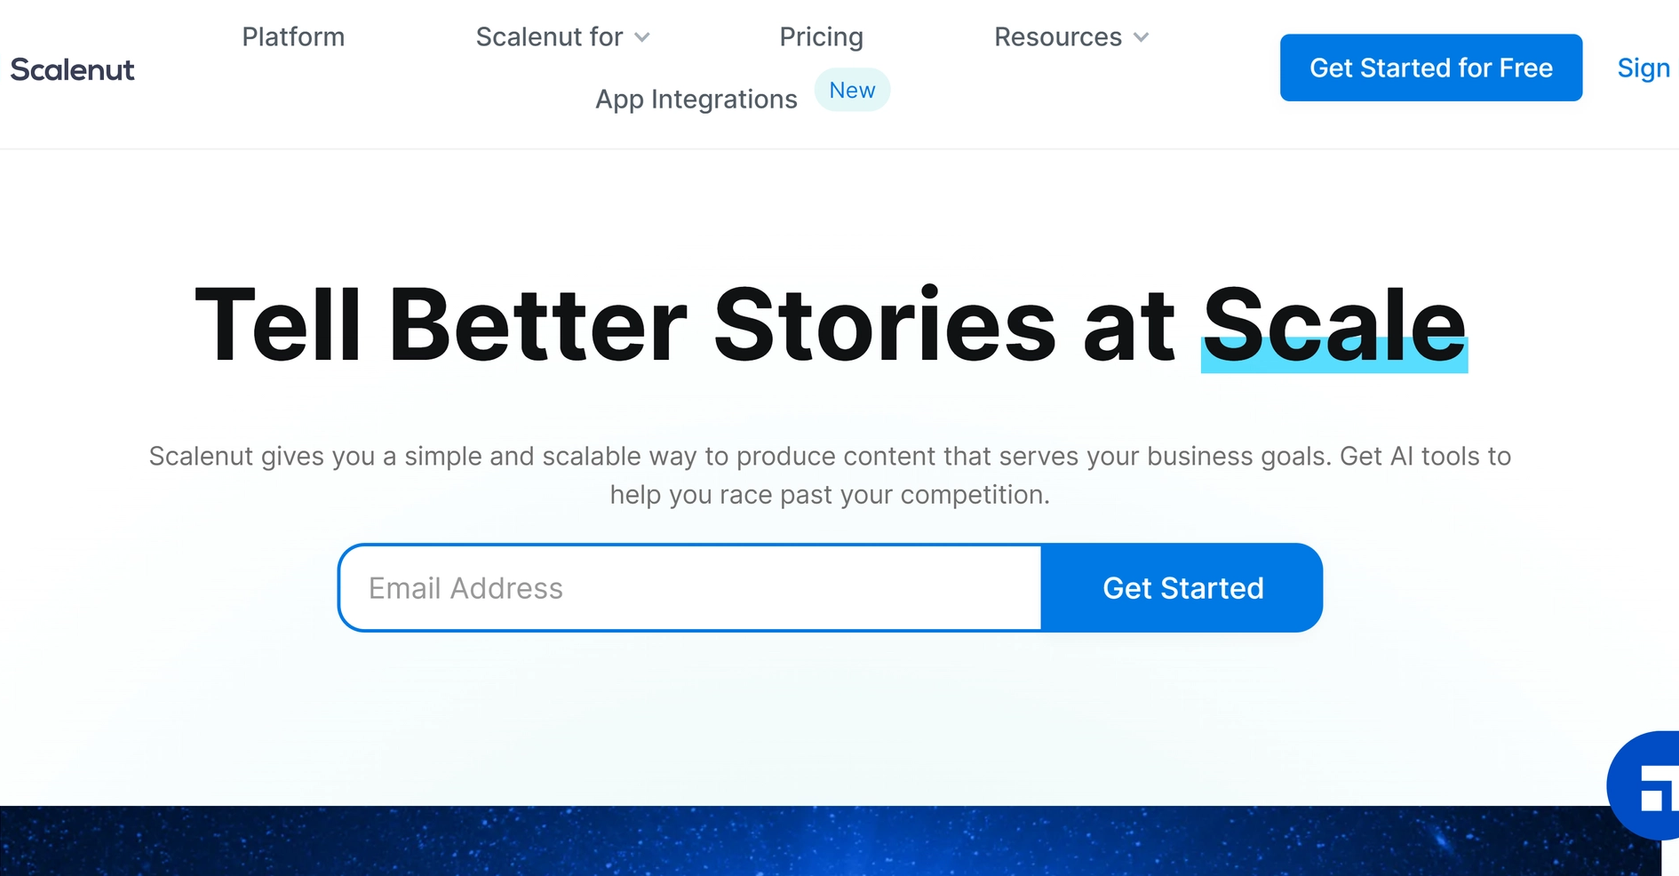Go to the Pricing page

pos(821,37)
